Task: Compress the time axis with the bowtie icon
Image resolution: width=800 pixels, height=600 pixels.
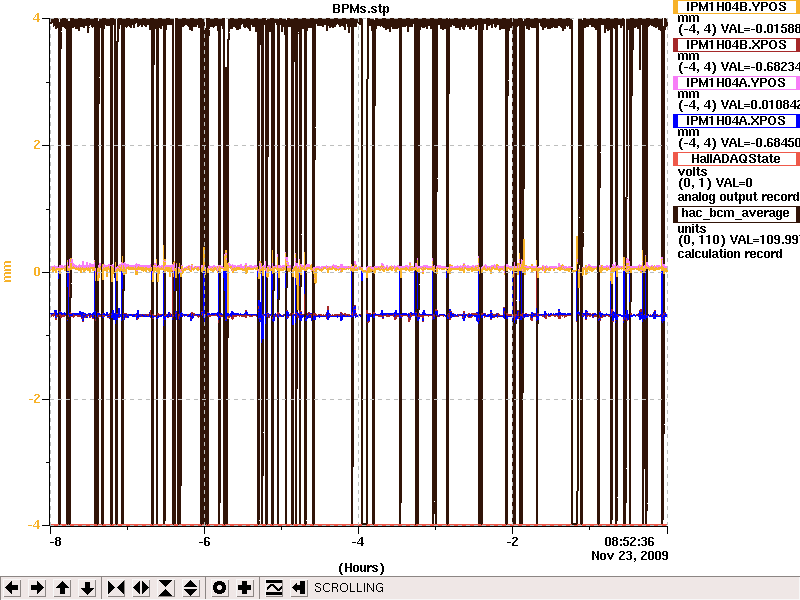Action: [x=116, y=588]
